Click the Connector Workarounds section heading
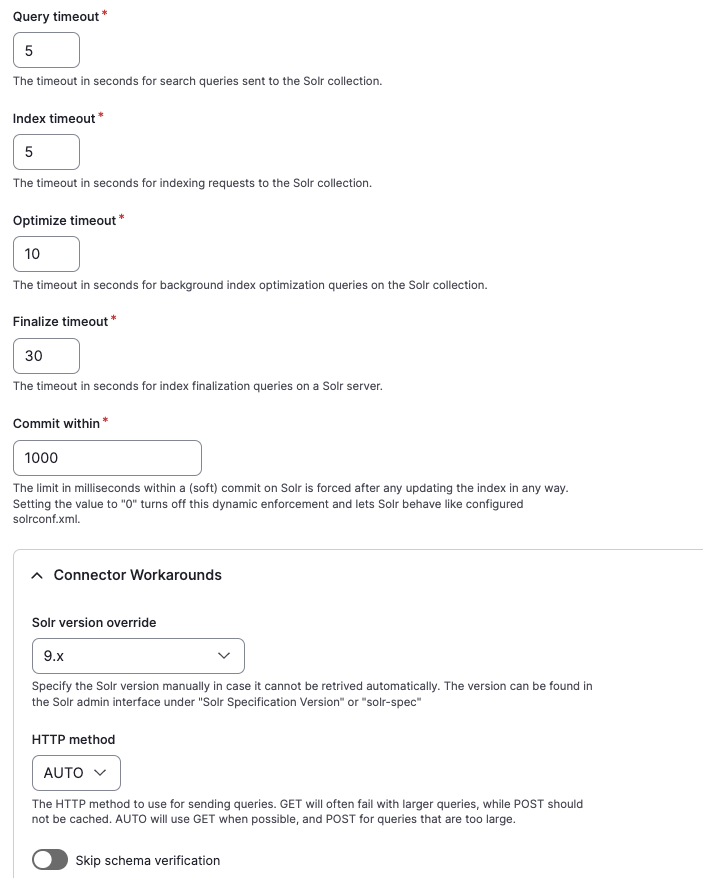Viewport: 703px width, 878px height. [138, 575]
